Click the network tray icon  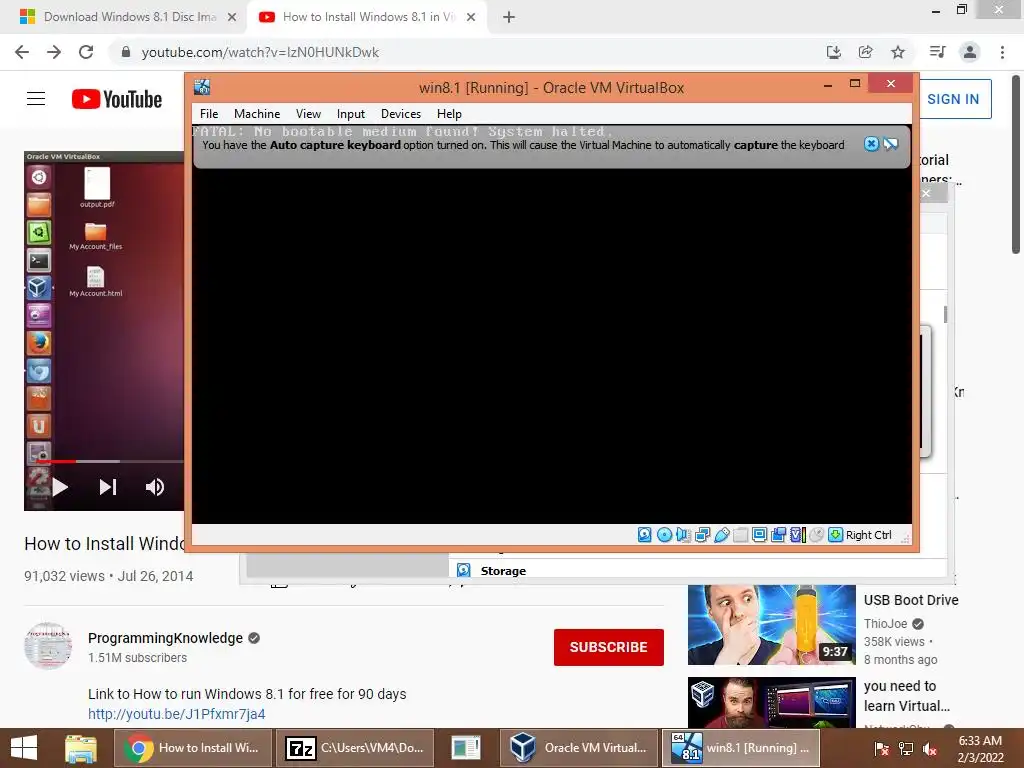coord(906,750)
